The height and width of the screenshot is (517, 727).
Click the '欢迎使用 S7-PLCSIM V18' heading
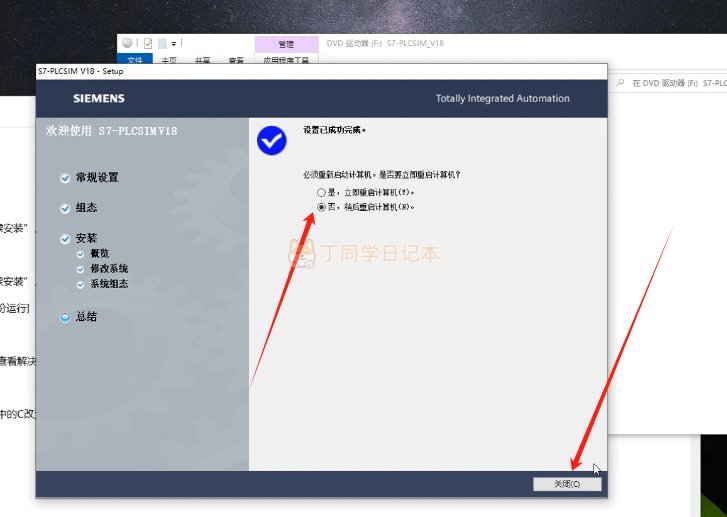(x=111, y=131)
